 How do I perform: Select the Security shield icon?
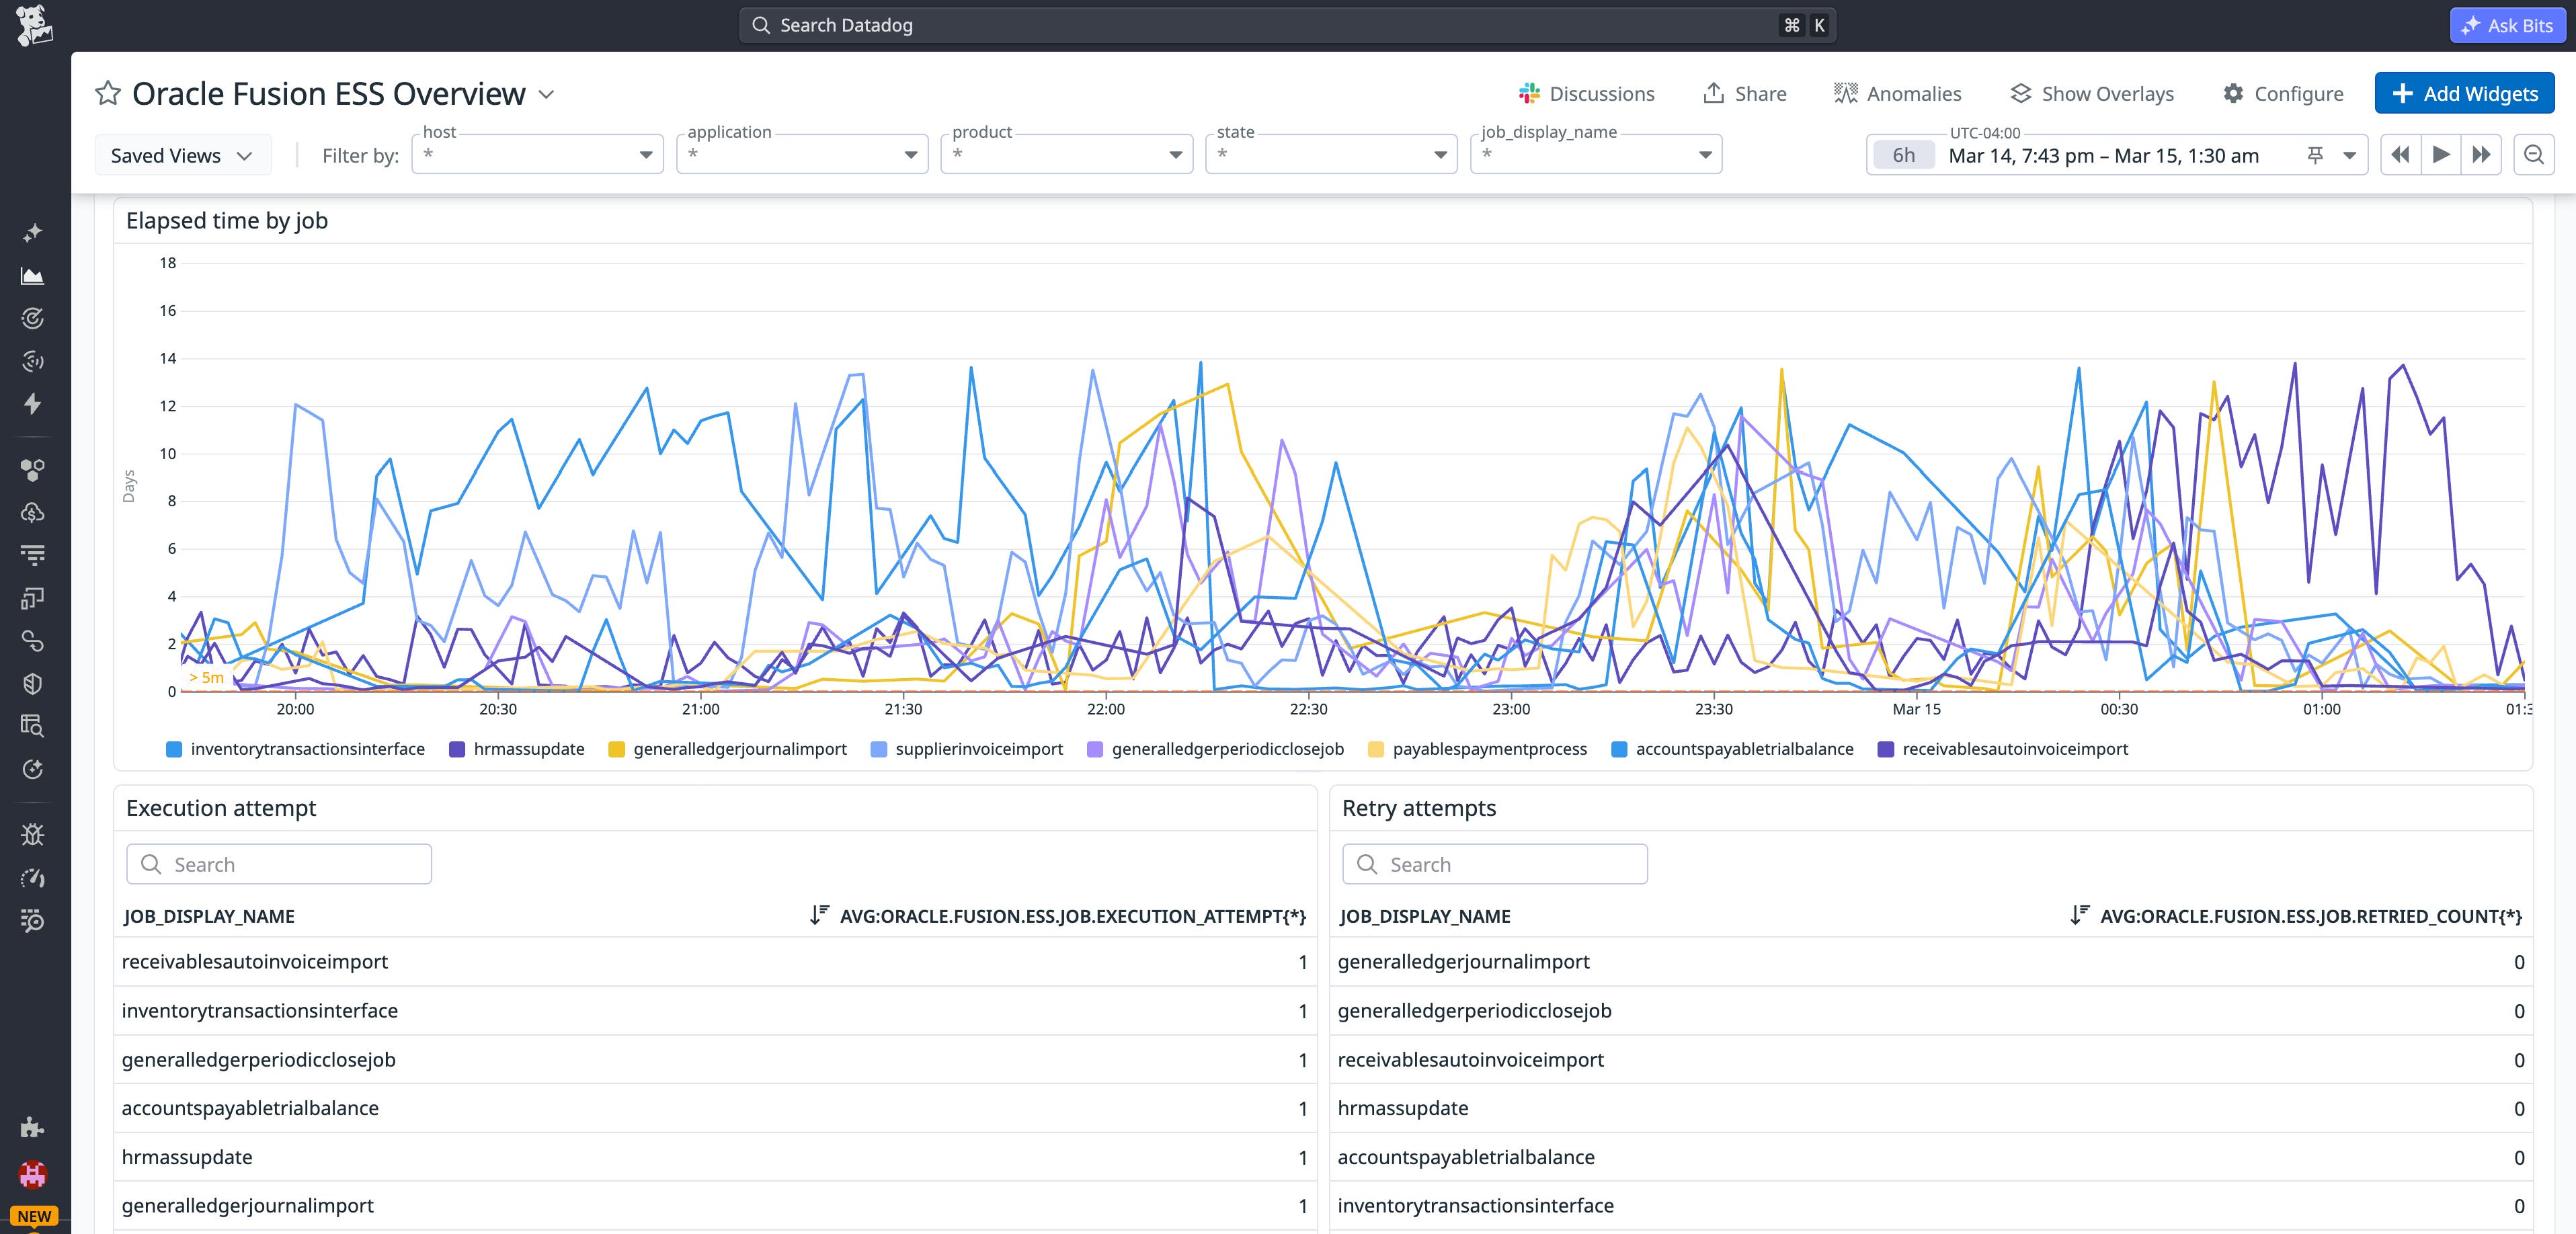click(x=33, y=683)
